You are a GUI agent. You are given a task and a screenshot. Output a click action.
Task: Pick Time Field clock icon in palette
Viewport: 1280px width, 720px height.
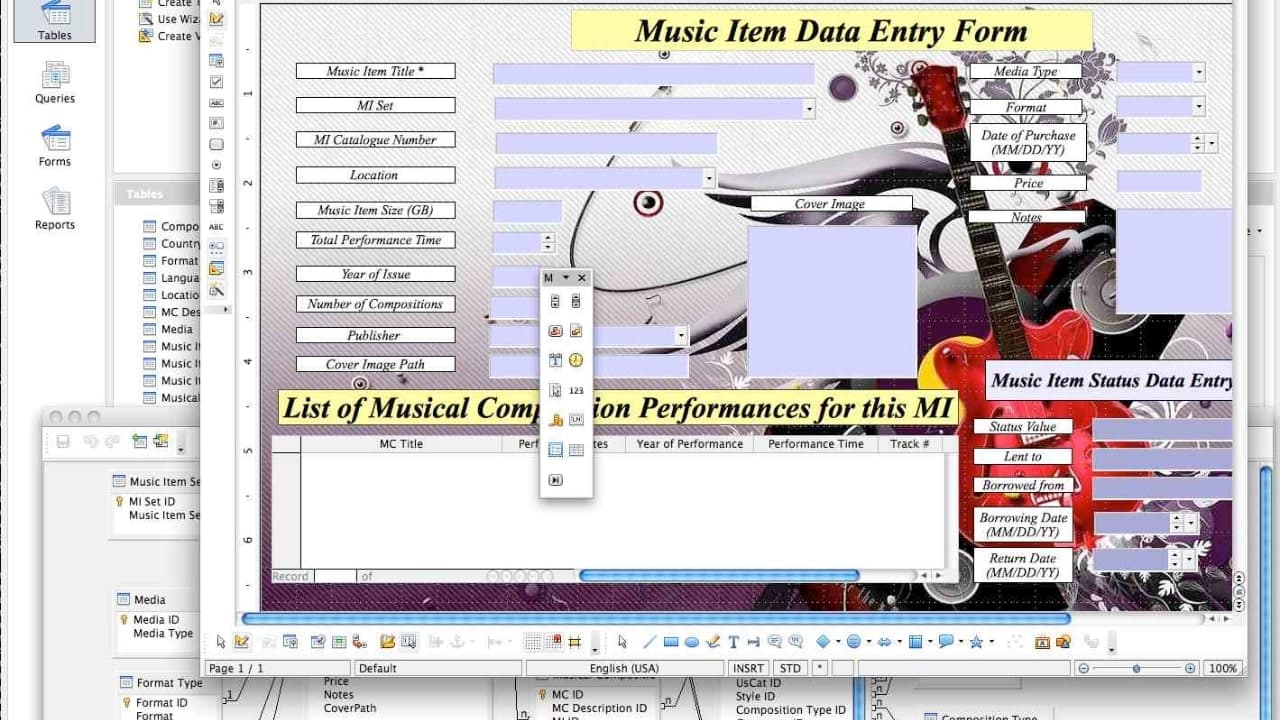point(576,360)
